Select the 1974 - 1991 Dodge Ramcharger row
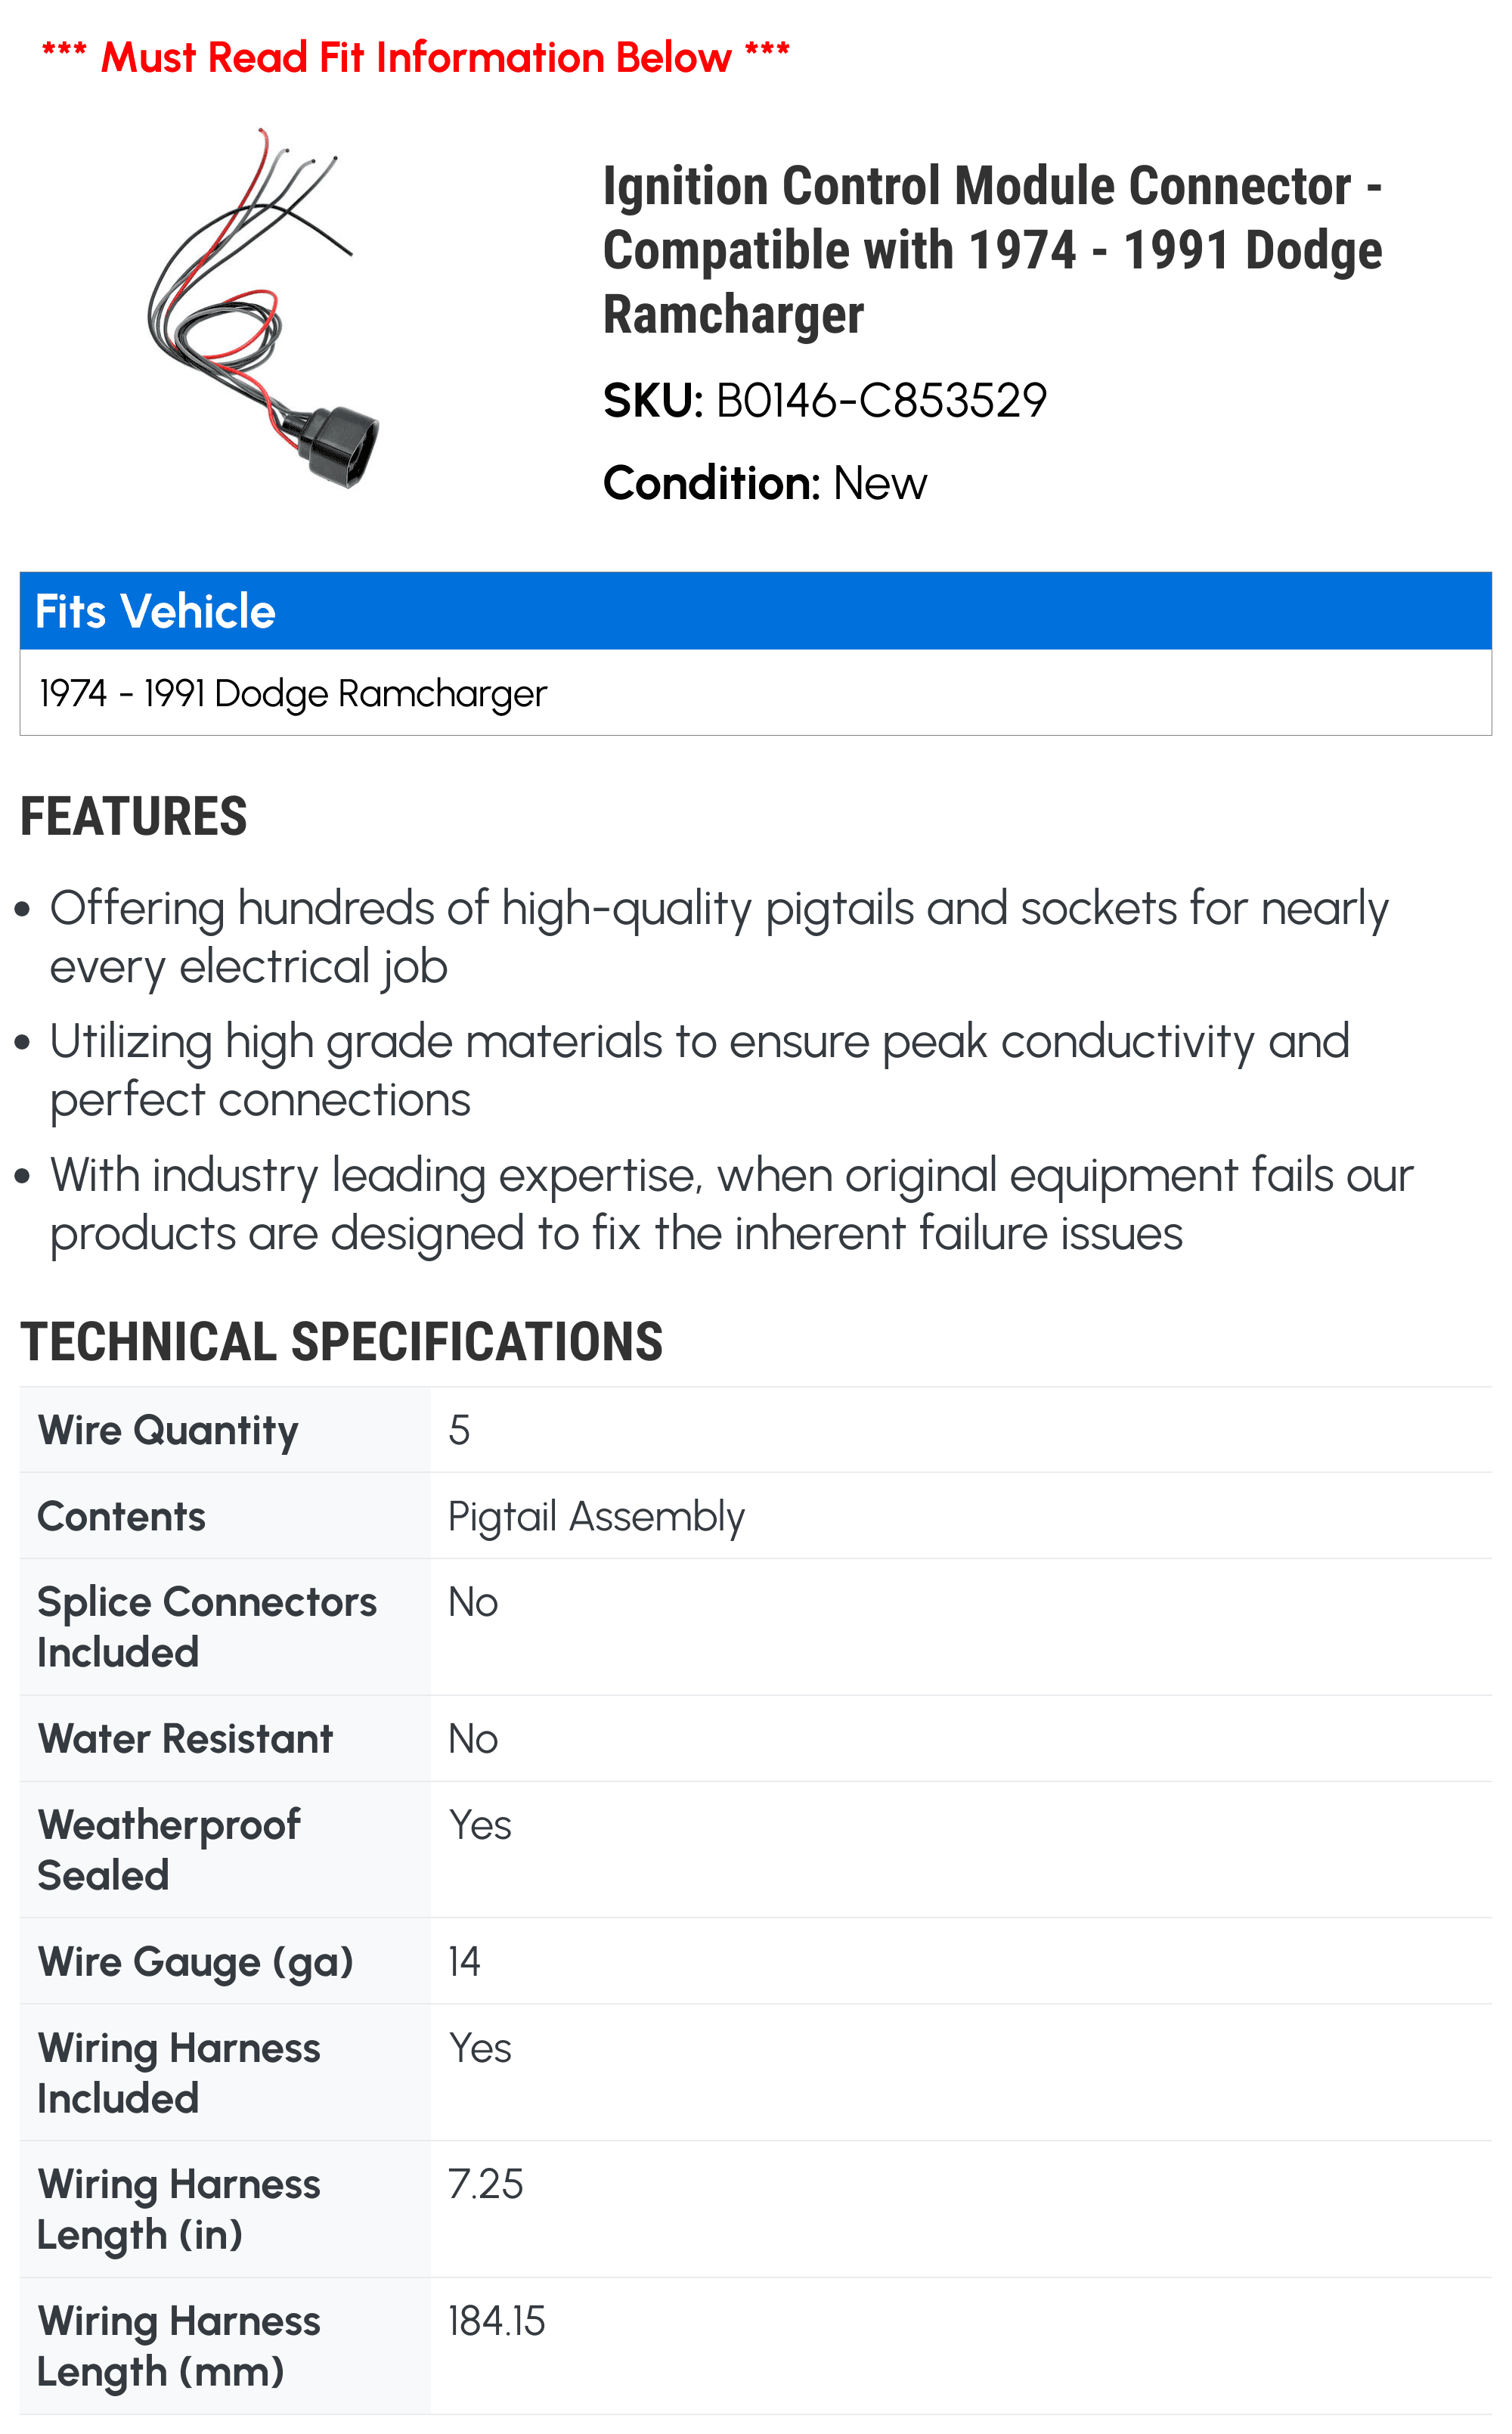 pos(756,693)
